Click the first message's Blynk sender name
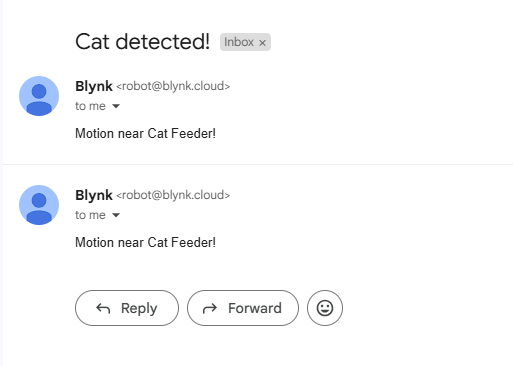Image resolution: width=513 pixels, height=366 pixels. 94,86
